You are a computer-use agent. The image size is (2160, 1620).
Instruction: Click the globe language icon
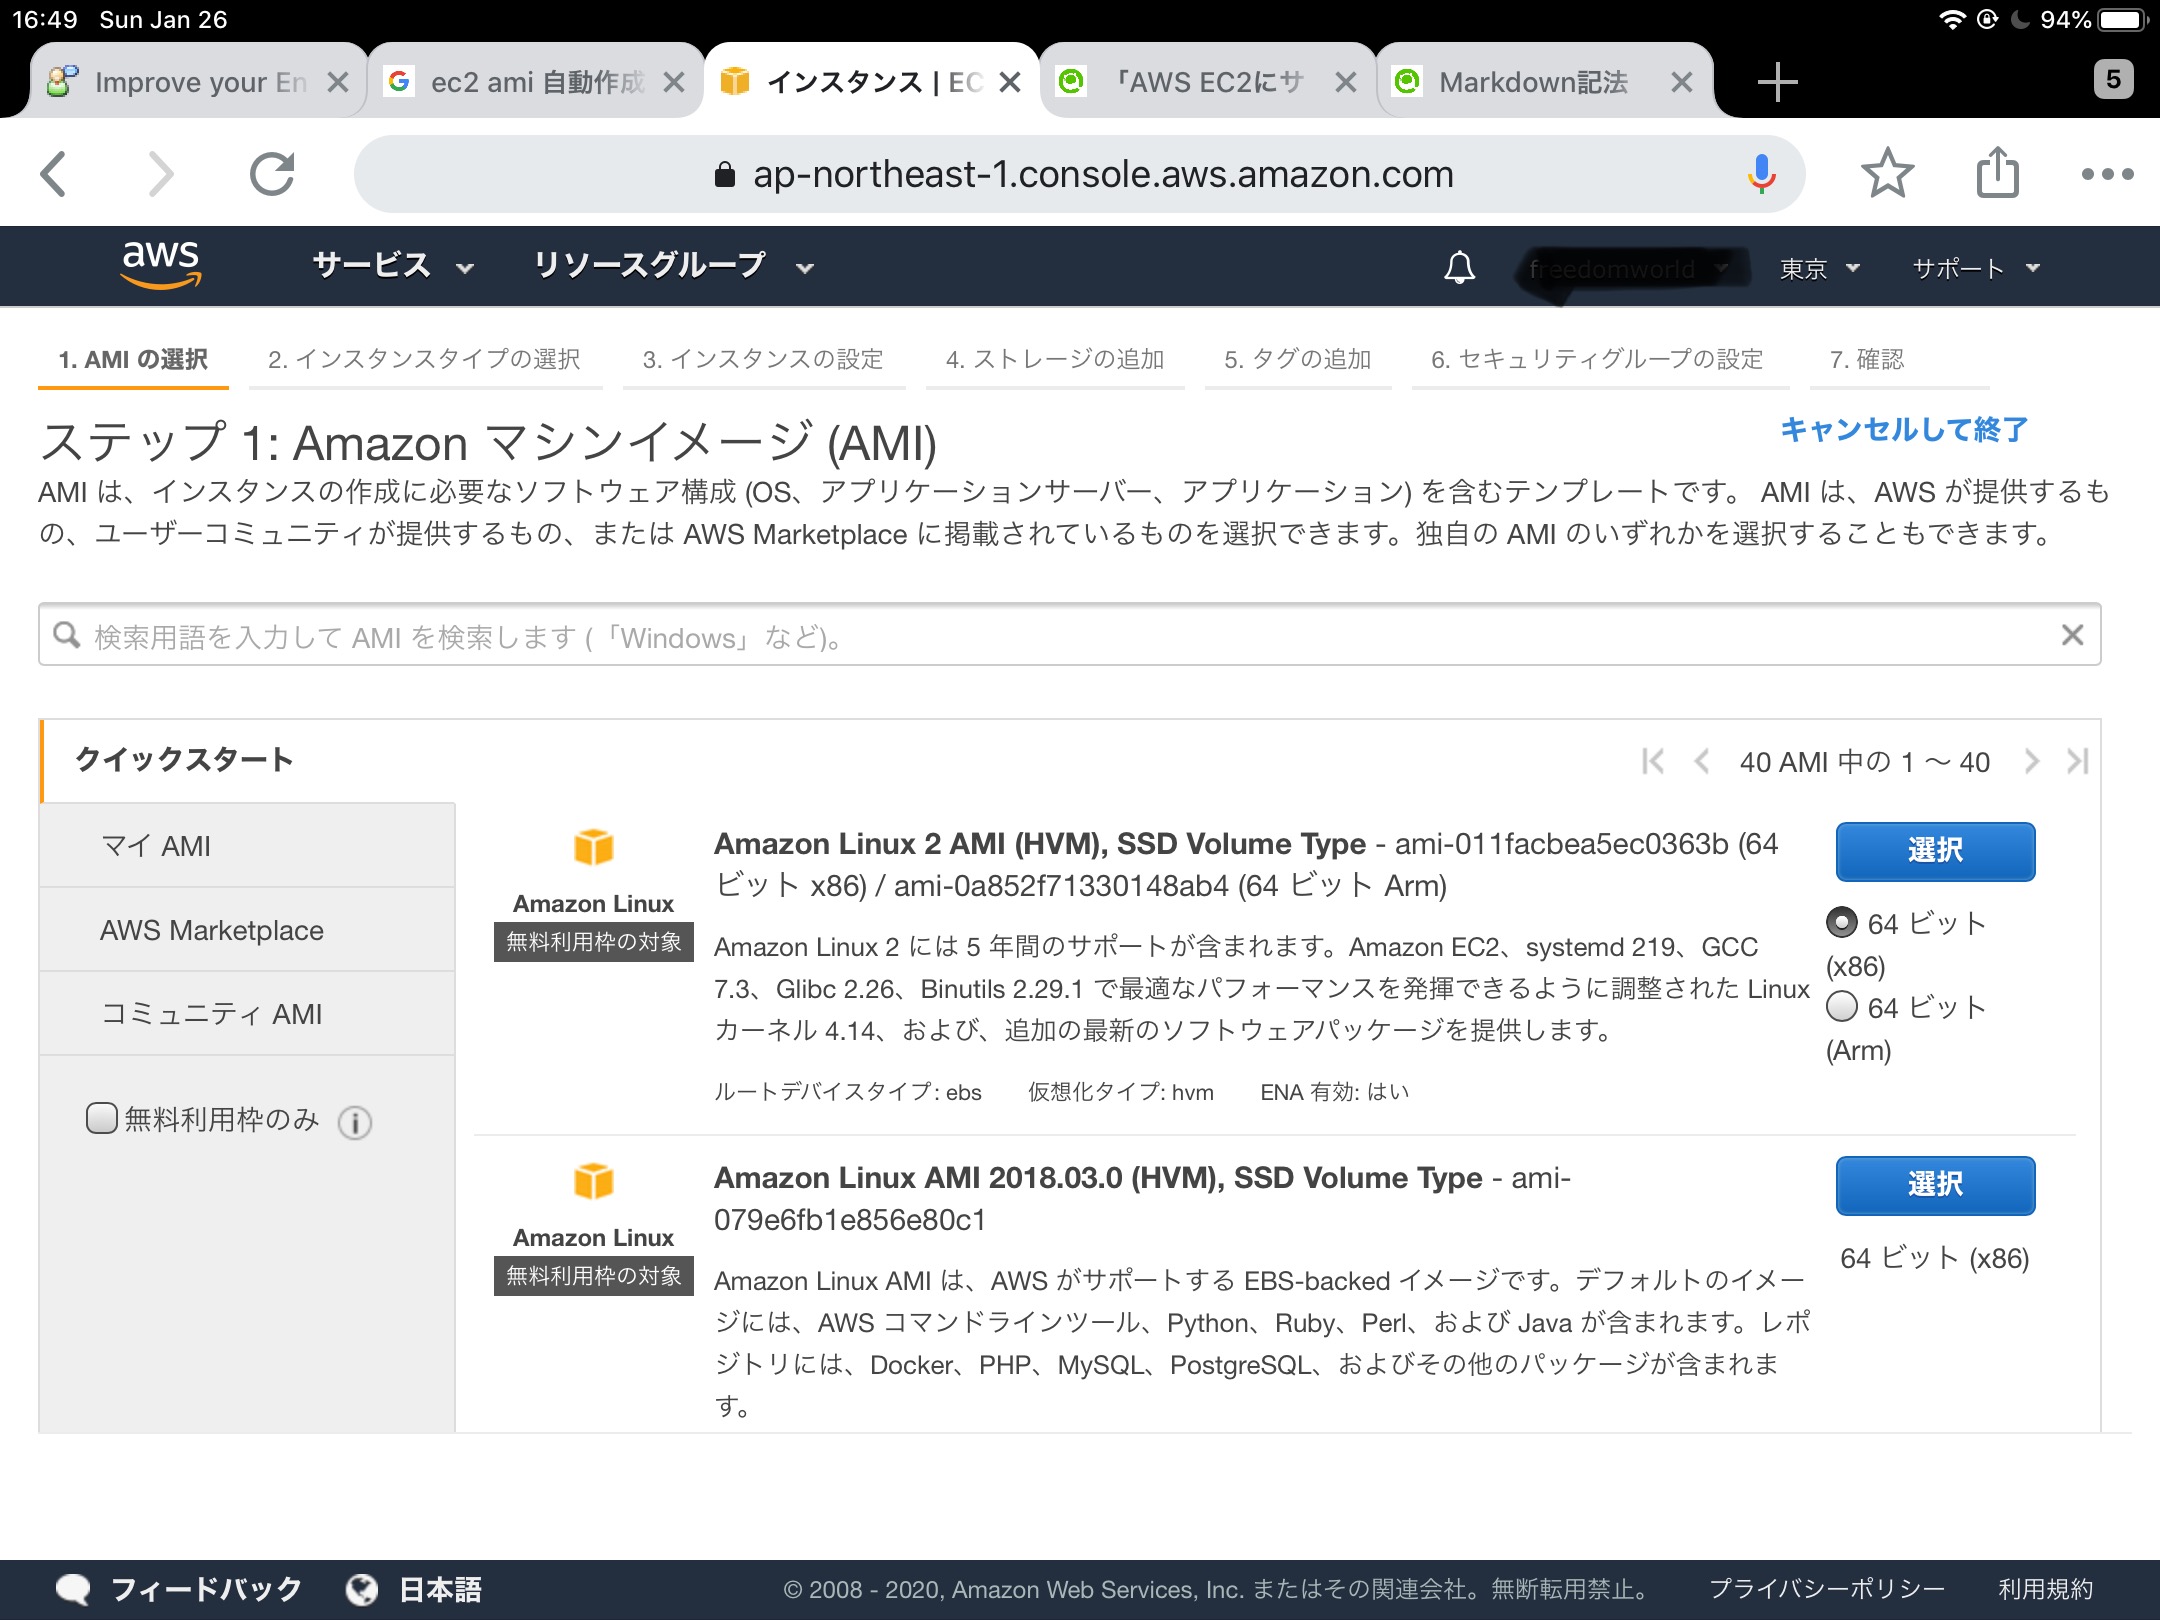pos(361,1589)
